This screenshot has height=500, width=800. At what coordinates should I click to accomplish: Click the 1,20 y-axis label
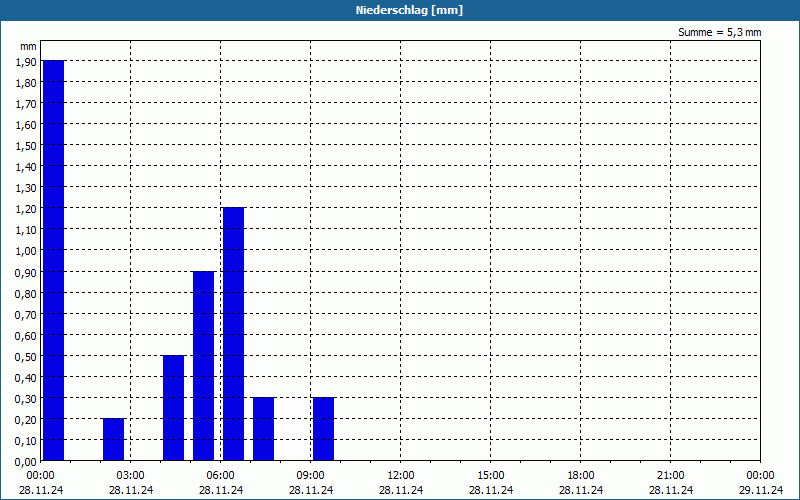(27, 209)
